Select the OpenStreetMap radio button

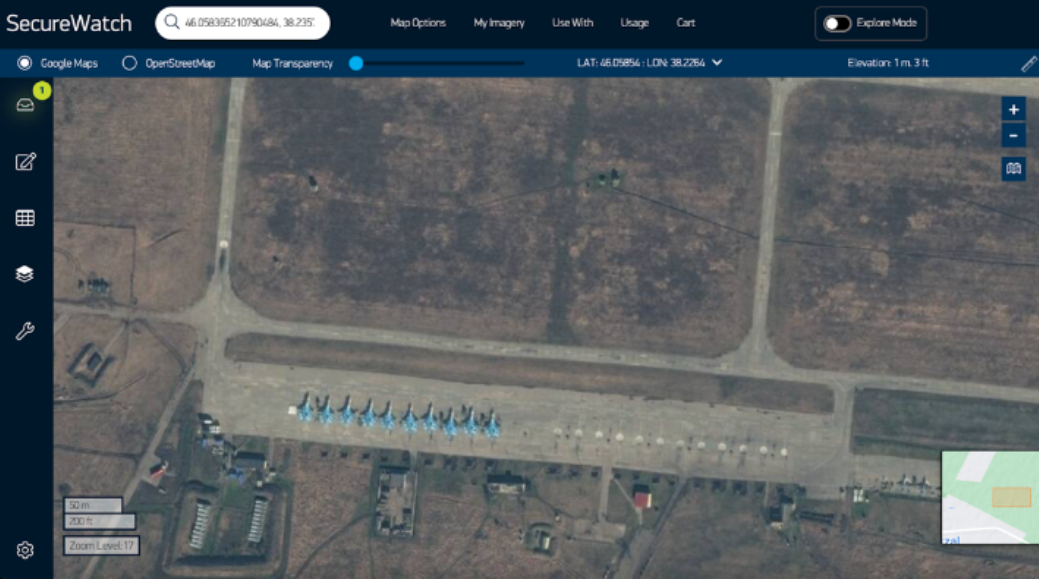pyautogui.click(x=129, y=63)
